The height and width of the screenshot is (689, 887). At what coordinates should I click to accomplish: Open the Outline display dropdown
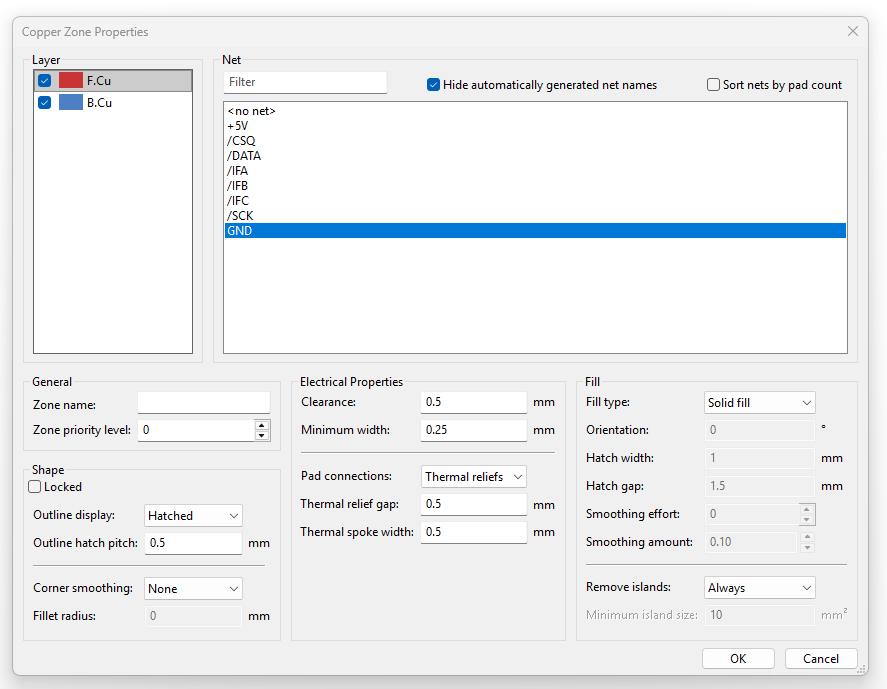coord(193,516)
